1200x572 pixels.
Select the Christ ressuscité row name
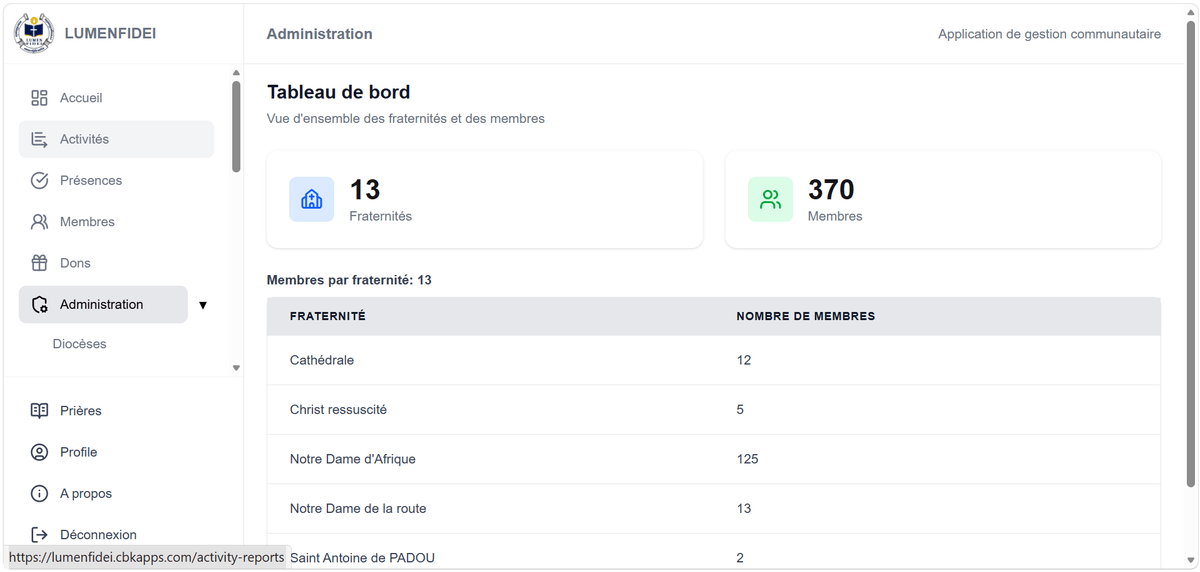tap(338, 410)
